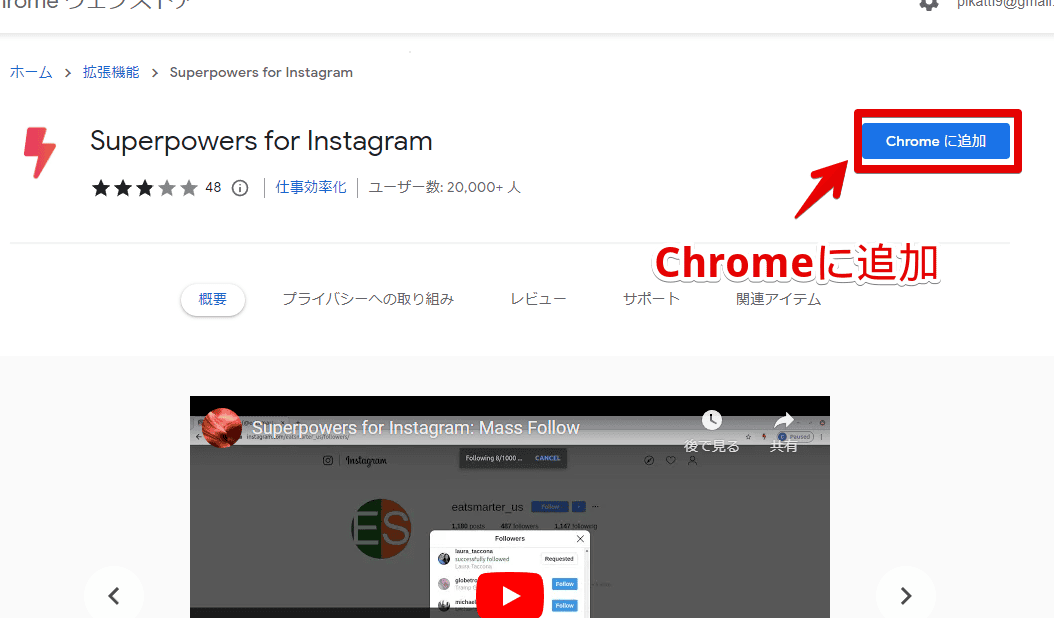Image resolution: width=1054 pixels, height=618 pixels.
Task: Click the settings gear icon
Action: click(x=929, y=4)
